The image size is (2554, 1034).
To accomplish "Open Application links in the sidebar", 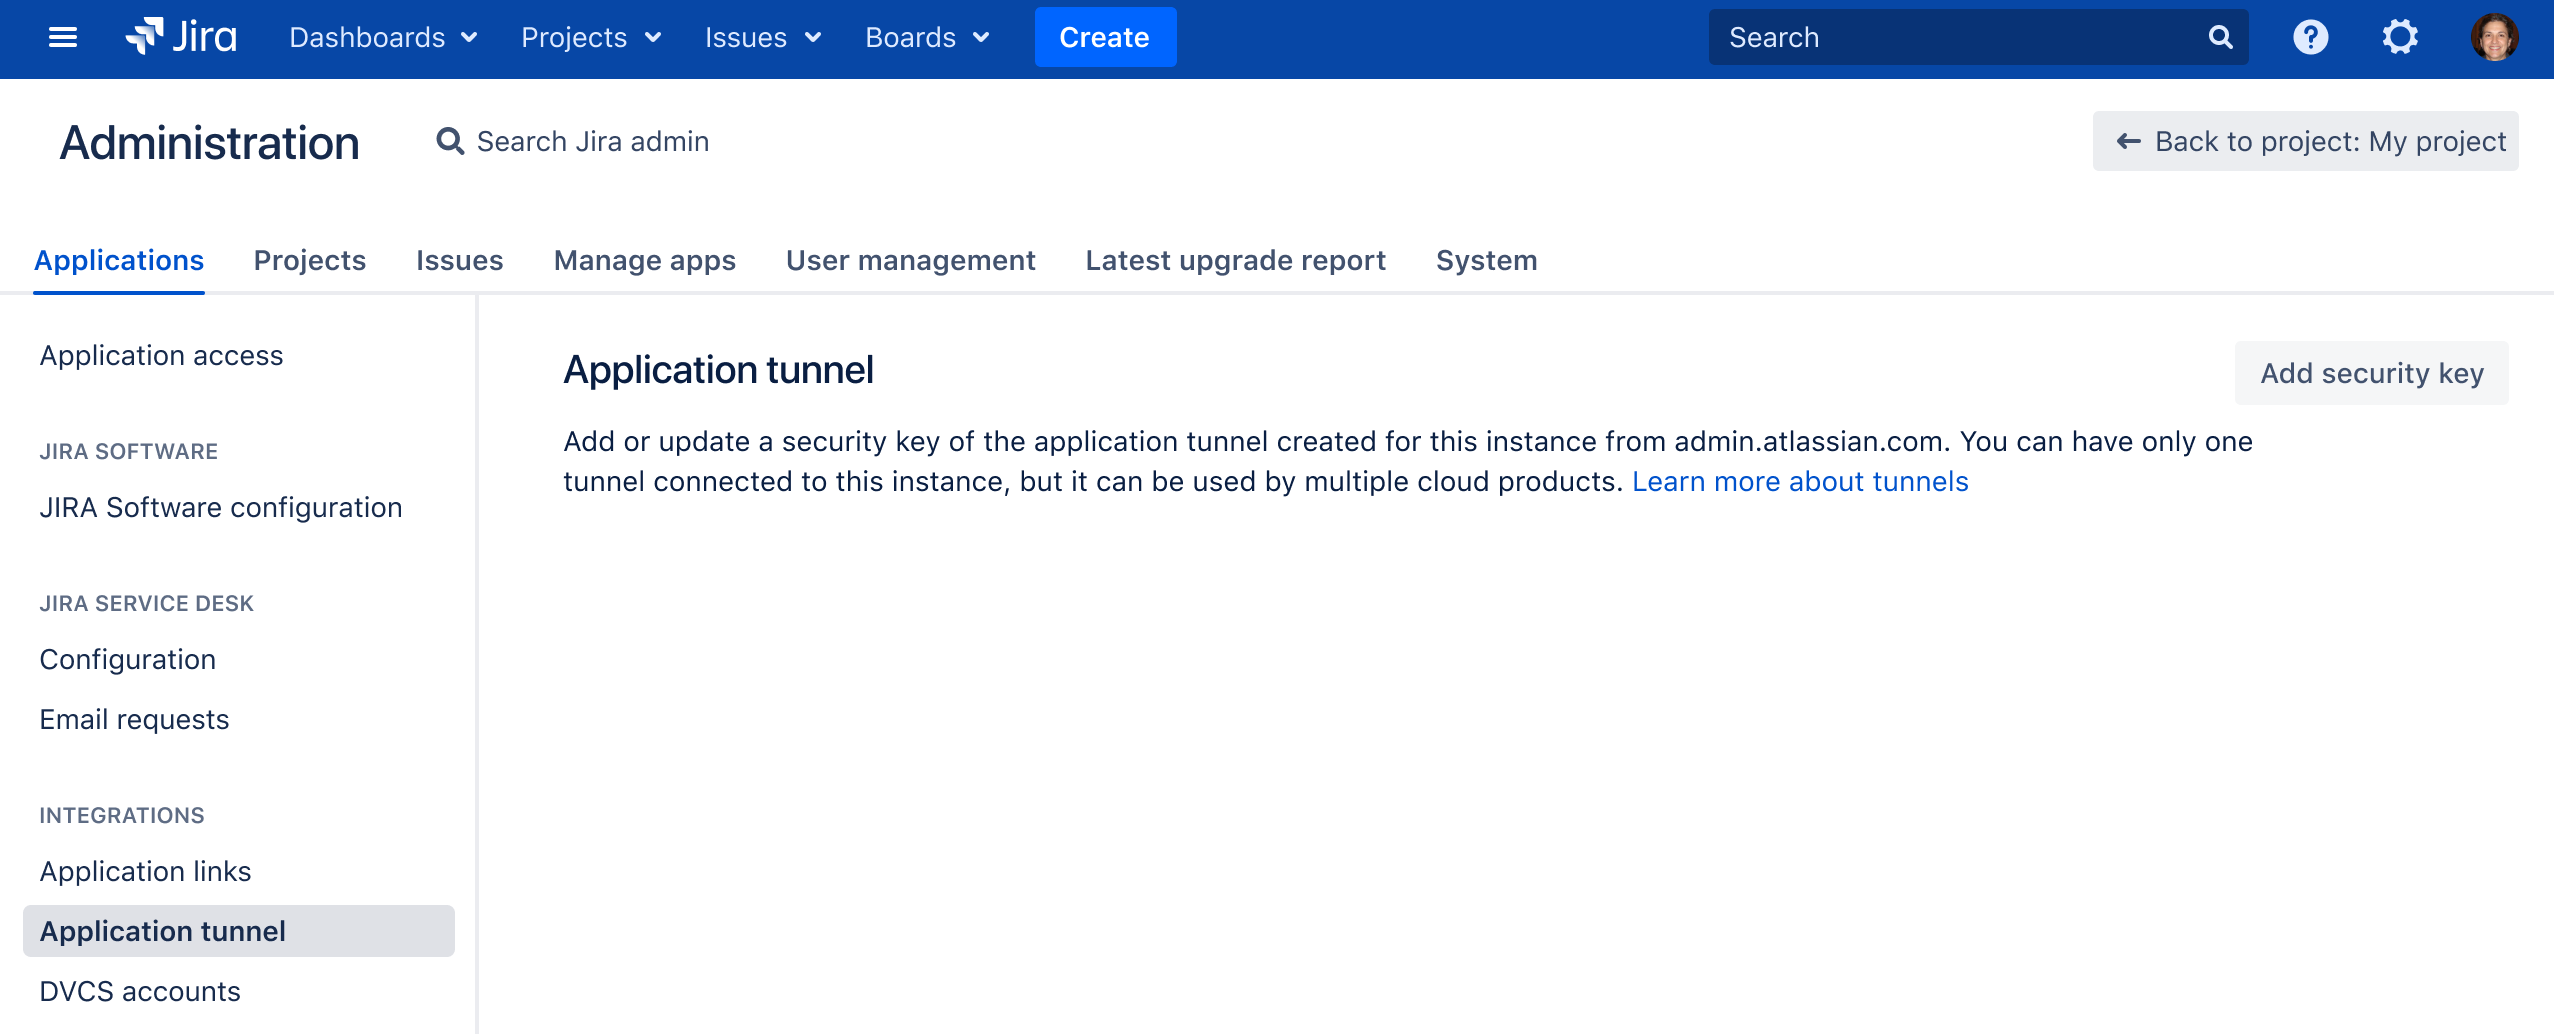I will pyautogui.click(x=146, y=872).
